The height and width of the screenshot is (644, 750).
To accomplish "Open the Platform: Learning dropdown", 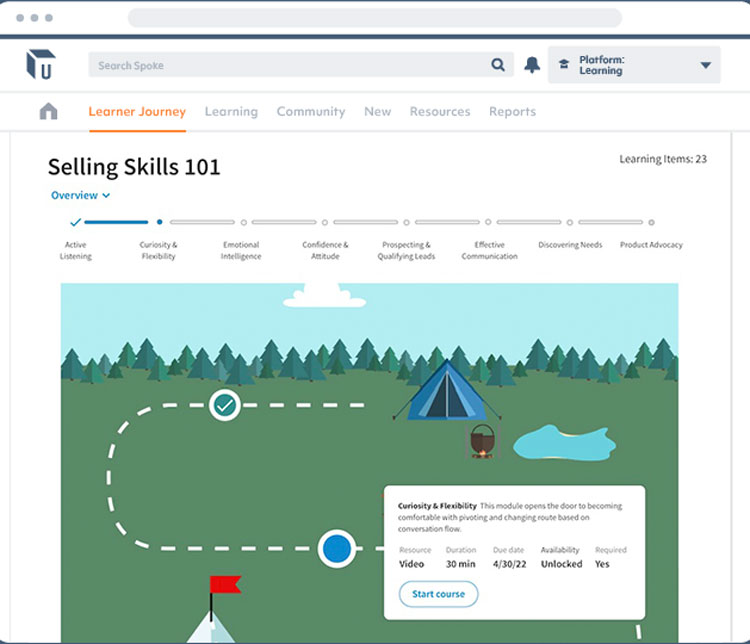I will coord(706,65).
